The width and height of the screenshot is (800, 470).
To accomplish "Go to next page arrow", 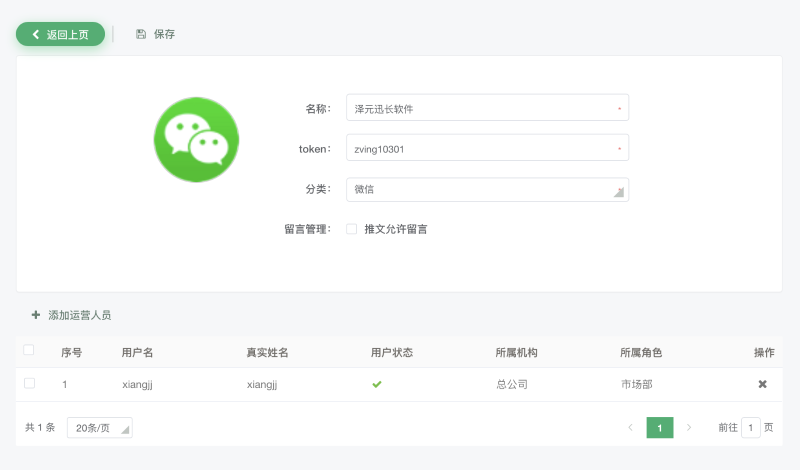I will (x=689, y=428).
